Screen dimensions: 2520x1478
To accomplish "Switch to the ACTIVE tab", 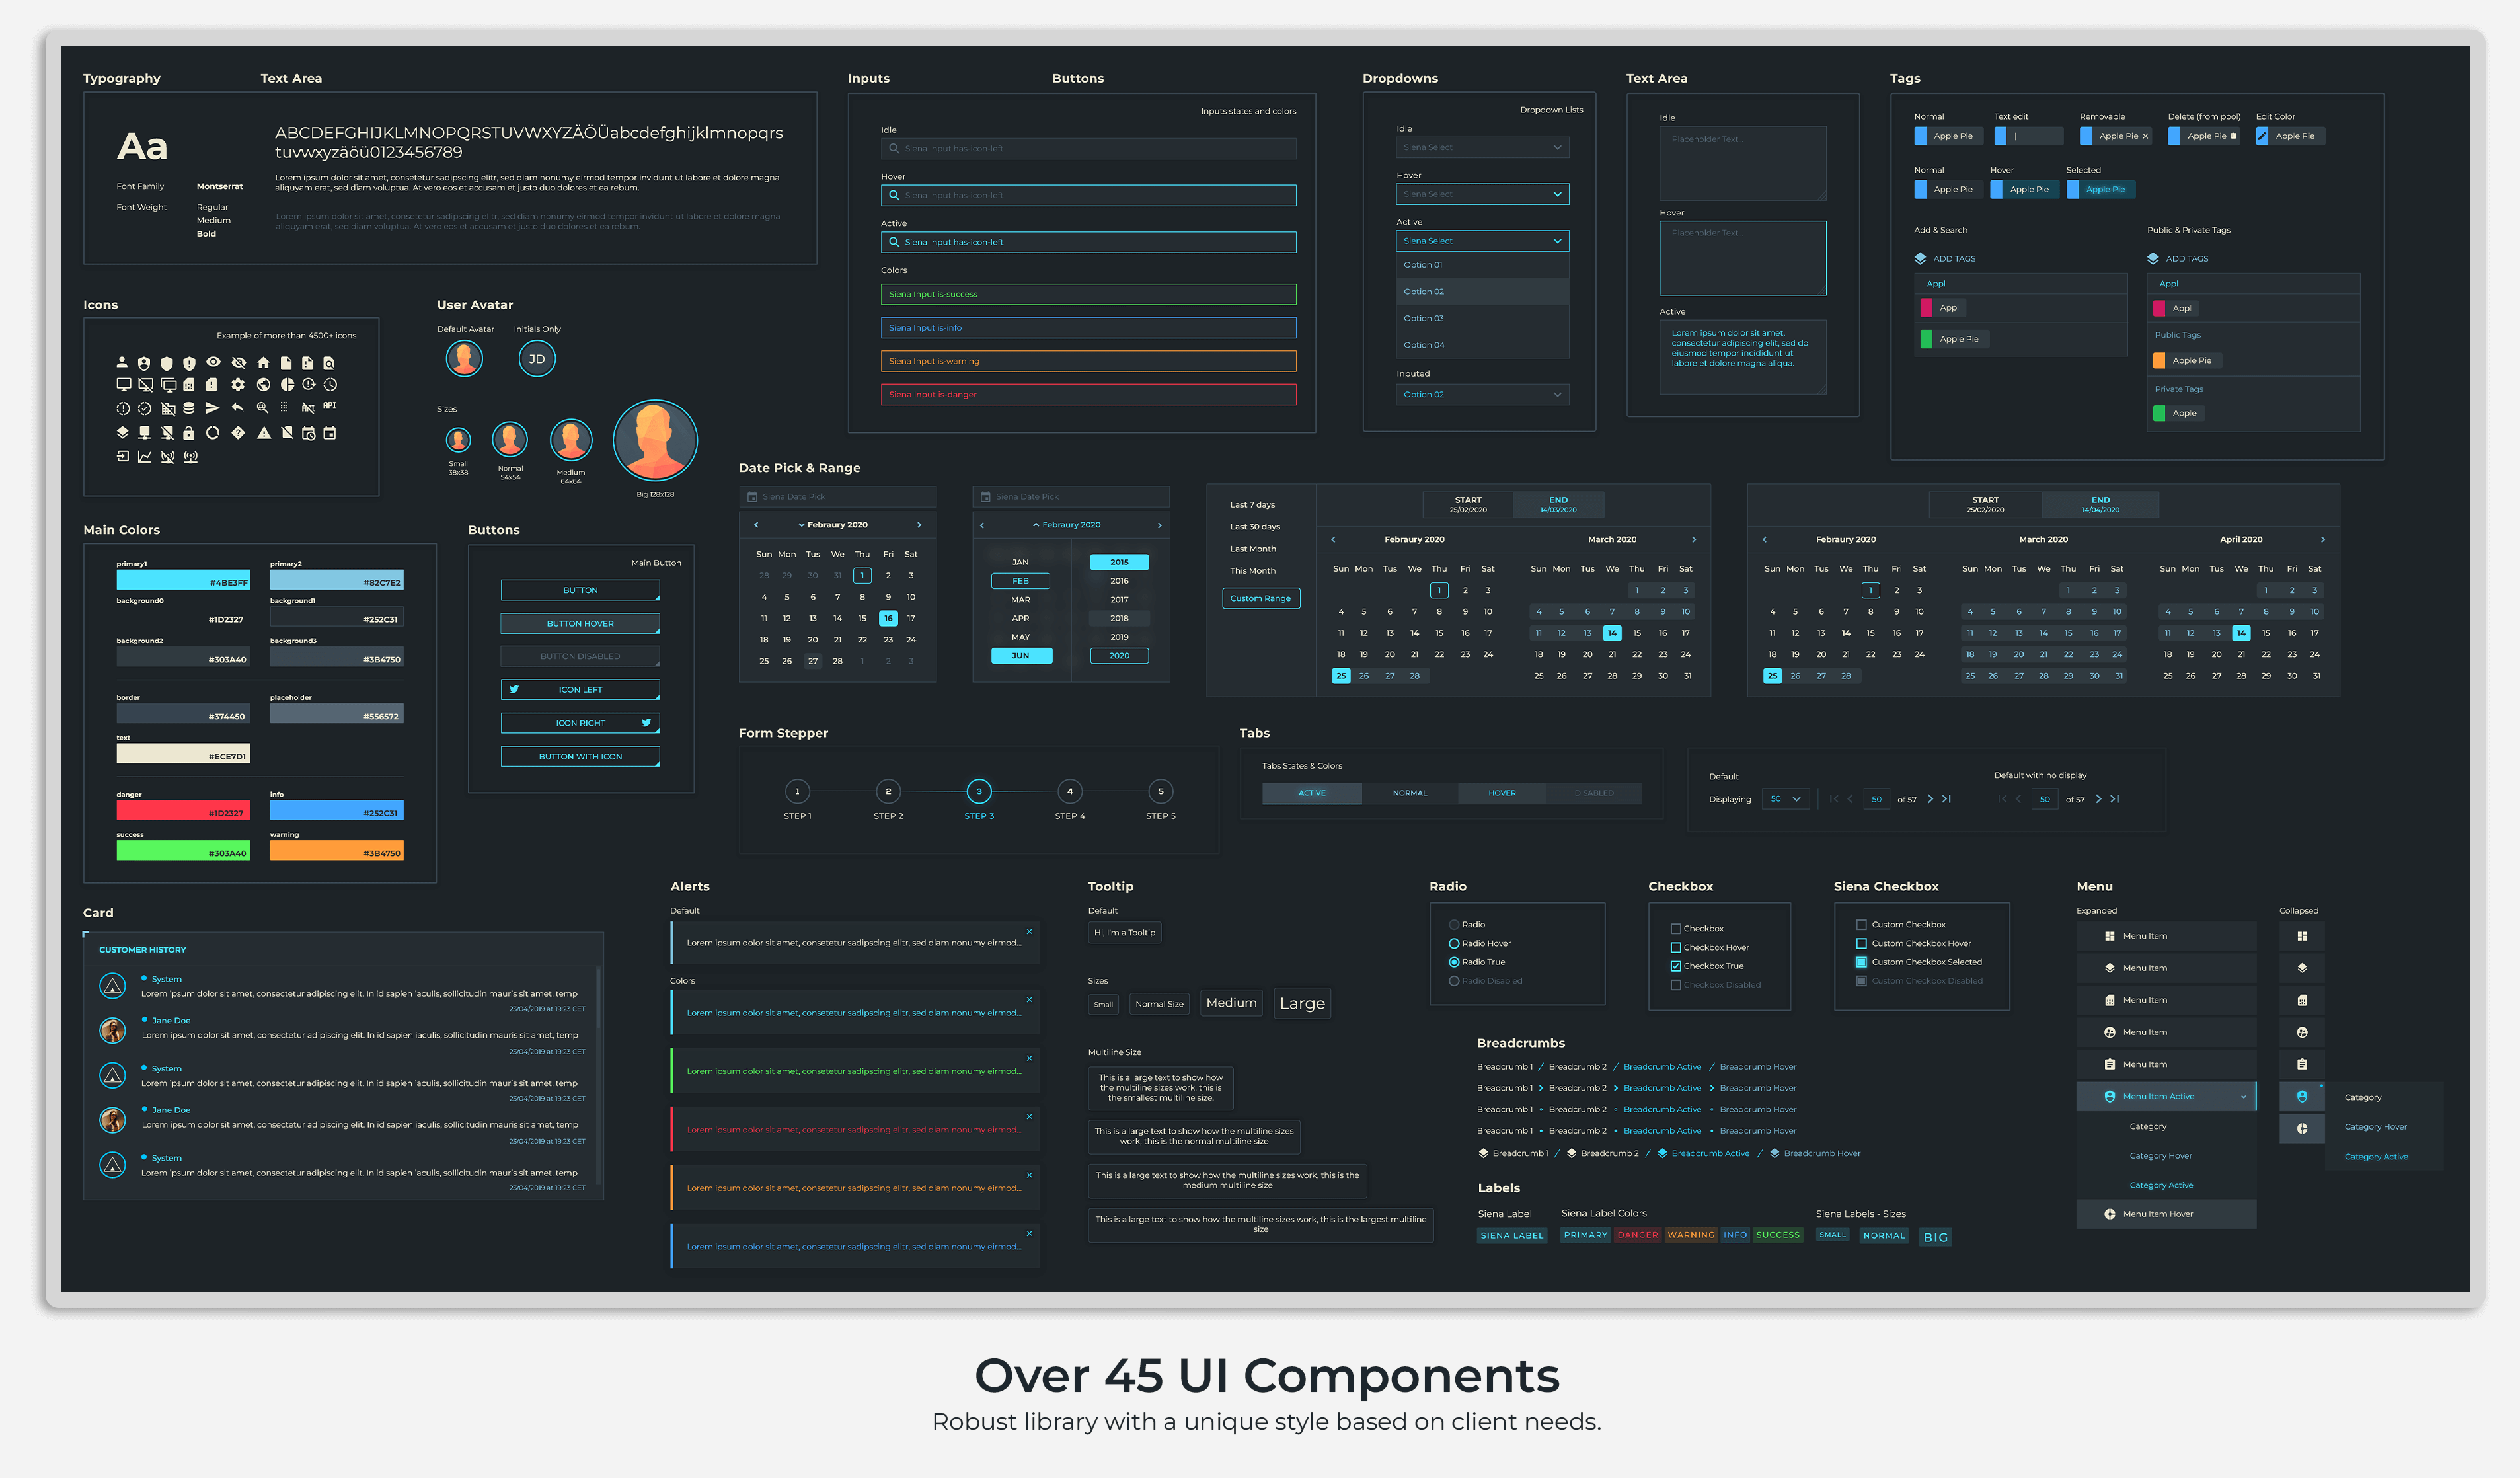I will 1312,794.
